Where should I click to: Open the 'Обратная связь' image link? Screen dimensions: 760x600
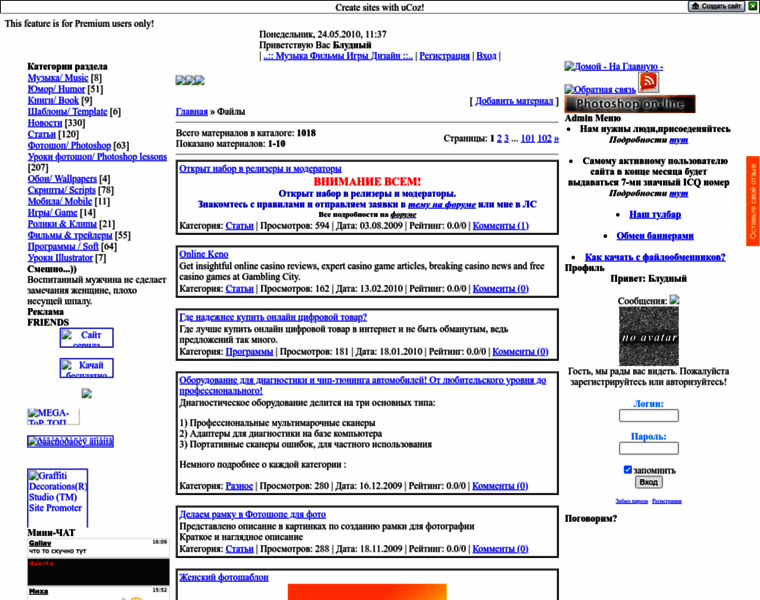[x=600, y=89]
